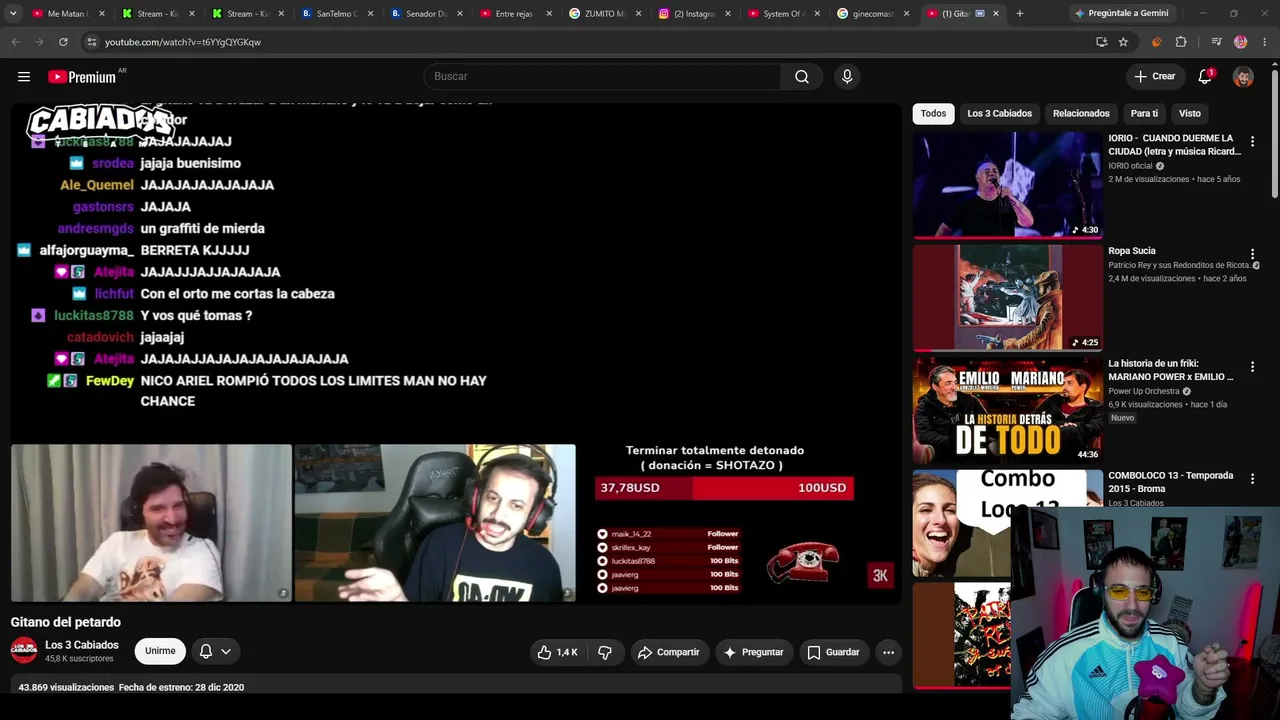Open the COMBOLOCO 13 video title
This screenshot has width=1280, height=720.
pyautogui.click(x=1171, y=482)
